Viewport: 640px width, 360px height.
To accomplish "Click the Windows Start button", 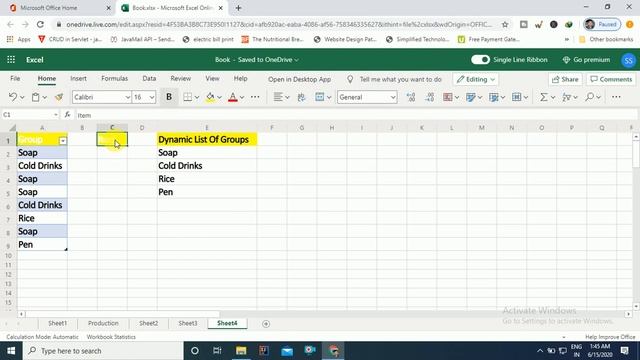I will (x=11, y=351).
